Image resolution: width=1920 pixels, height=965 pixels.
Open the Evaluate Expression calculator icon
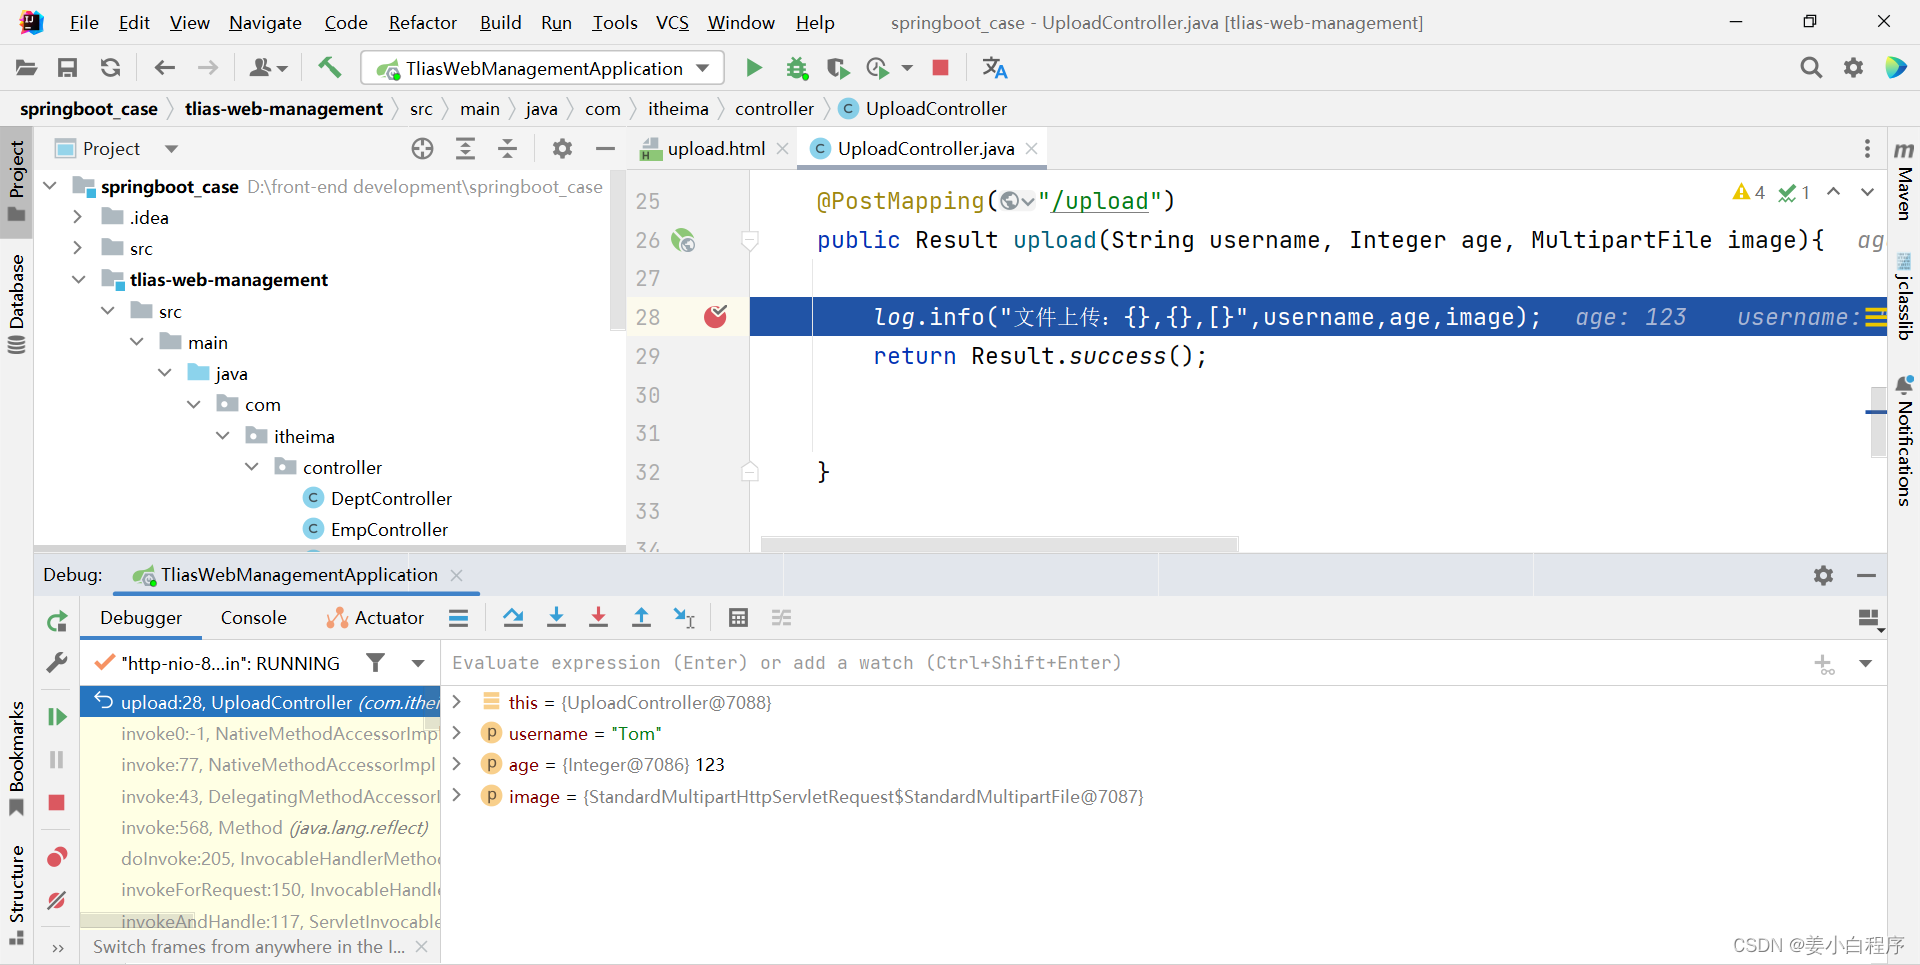[x=738, y=617]
